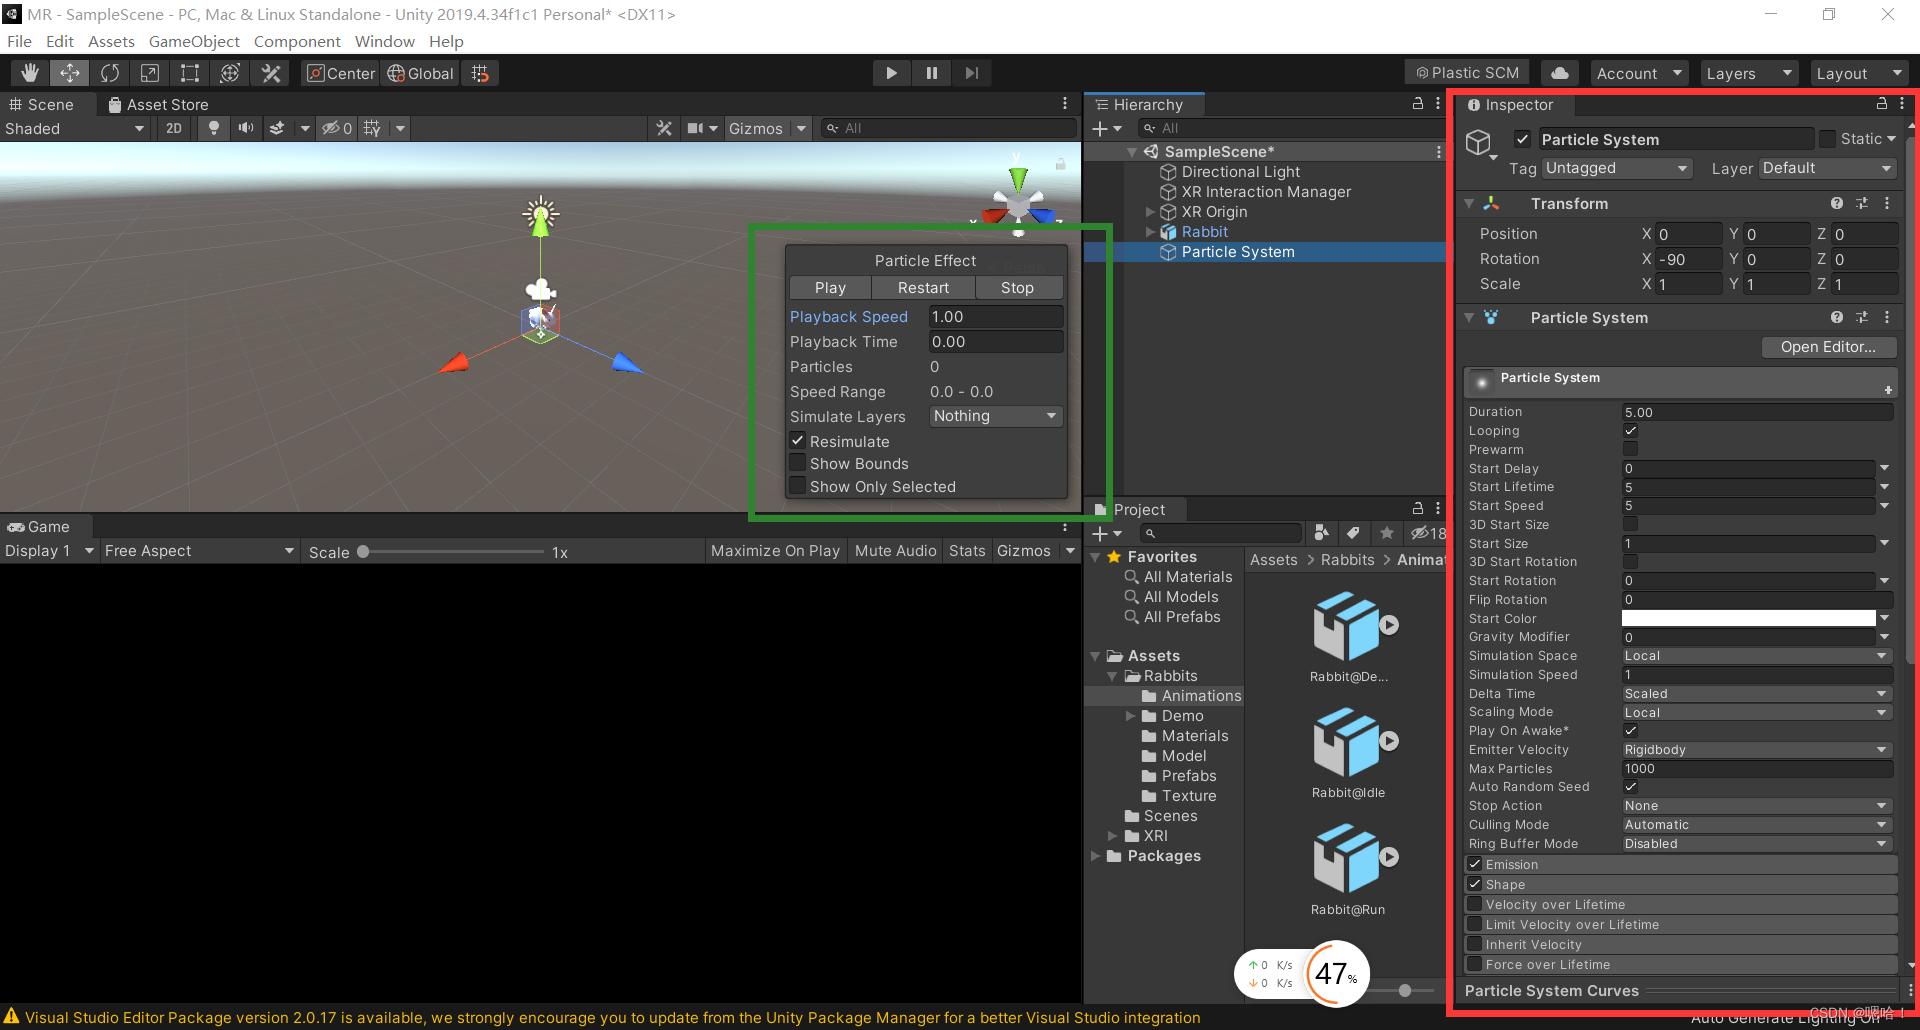Open the Window menu
Viewport: 1920px width, 1030px height.
click(384, 41)
